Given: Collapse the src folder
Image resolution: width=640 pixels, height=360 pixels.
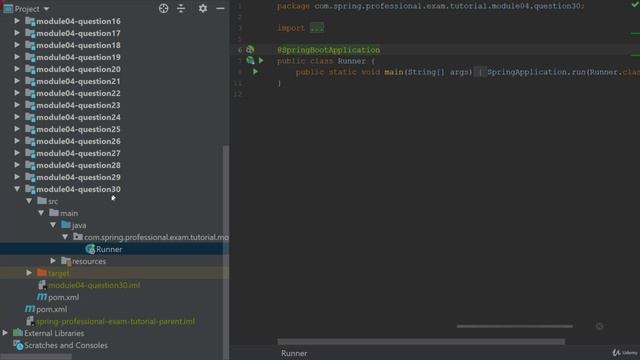Looking at the screenshot, I should coord(29,201).
